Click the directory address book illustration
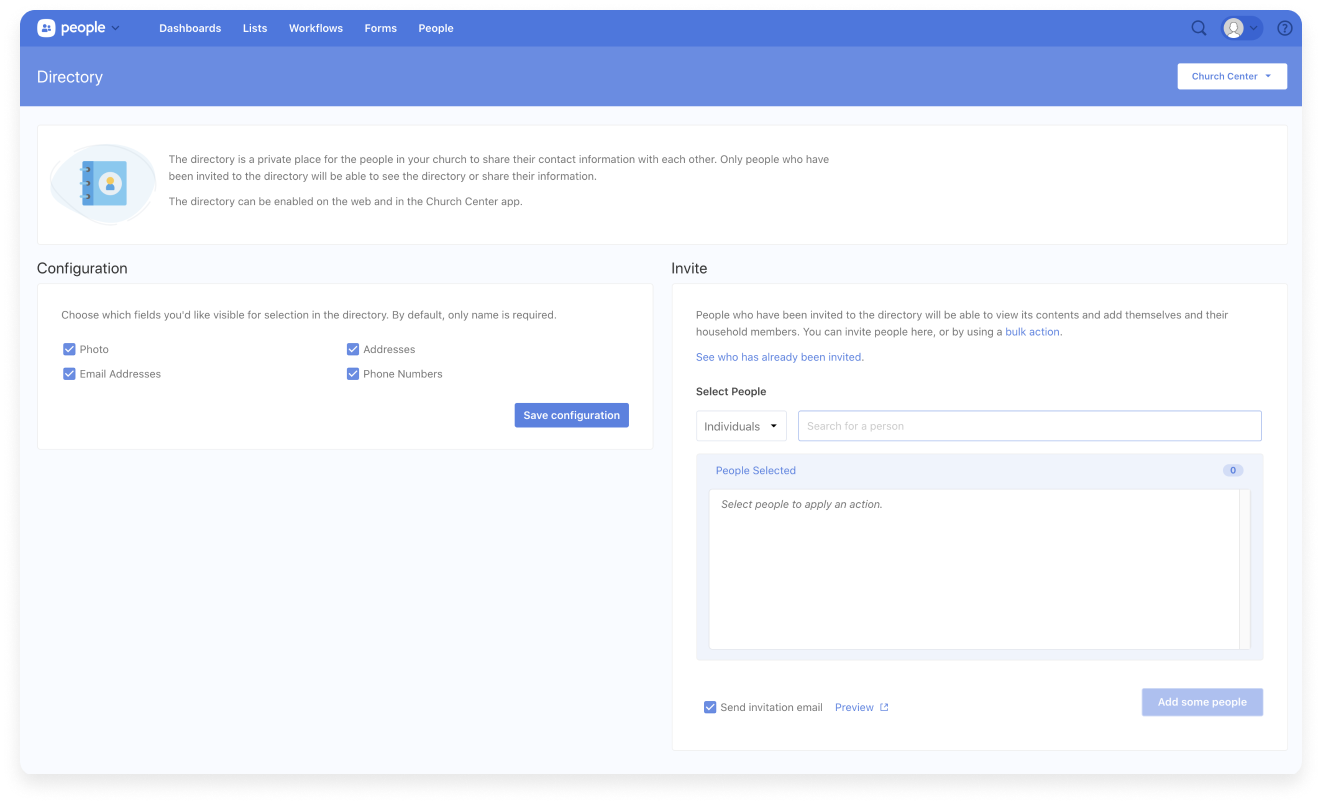 click(x=103, y=183)
